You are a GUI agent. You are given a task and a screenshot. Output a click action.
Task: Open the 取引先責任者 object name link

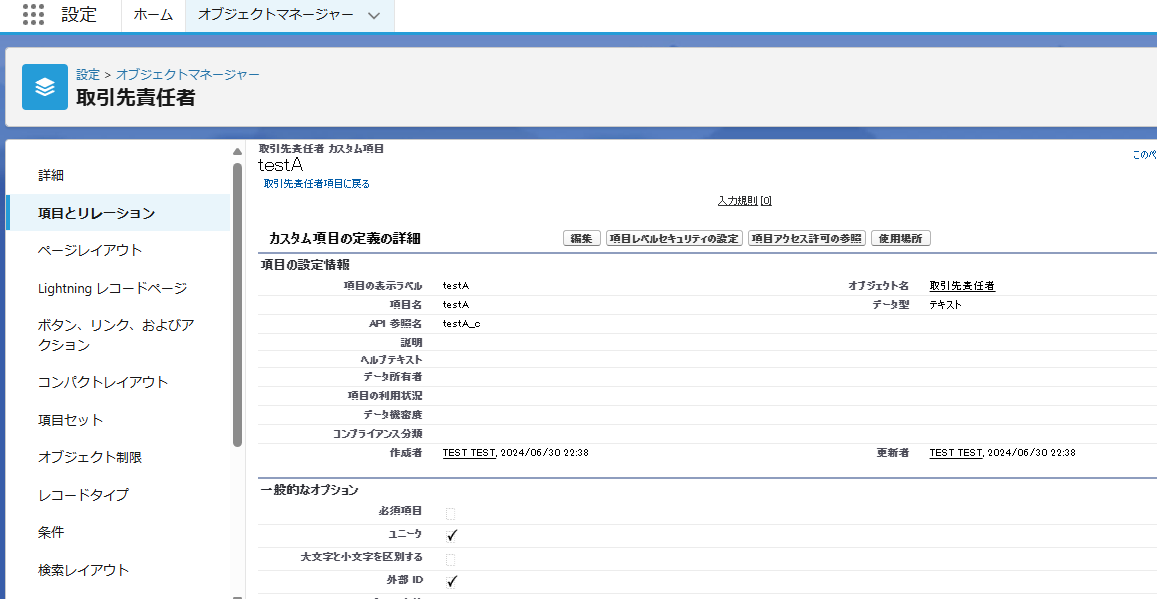(962, 285)
